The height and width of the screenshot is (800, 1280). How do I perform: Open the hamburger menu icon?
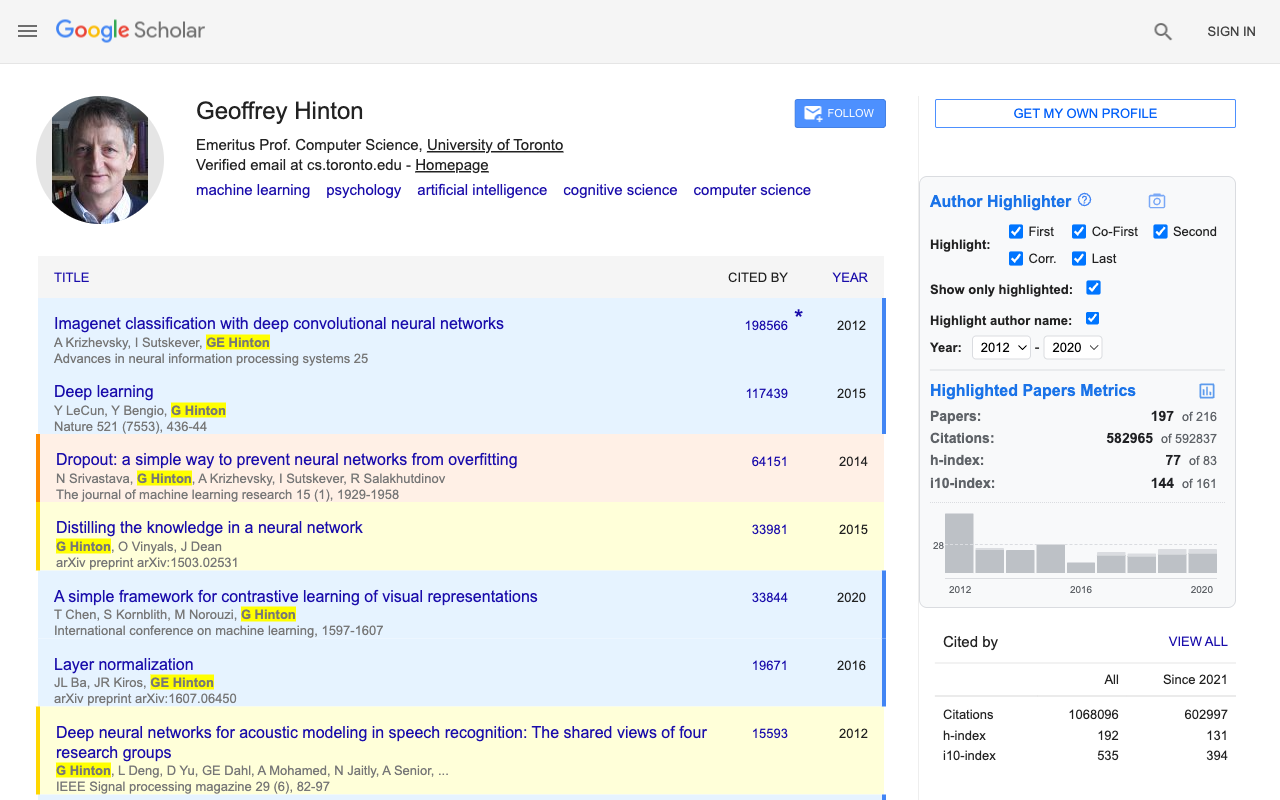(27, 31)
